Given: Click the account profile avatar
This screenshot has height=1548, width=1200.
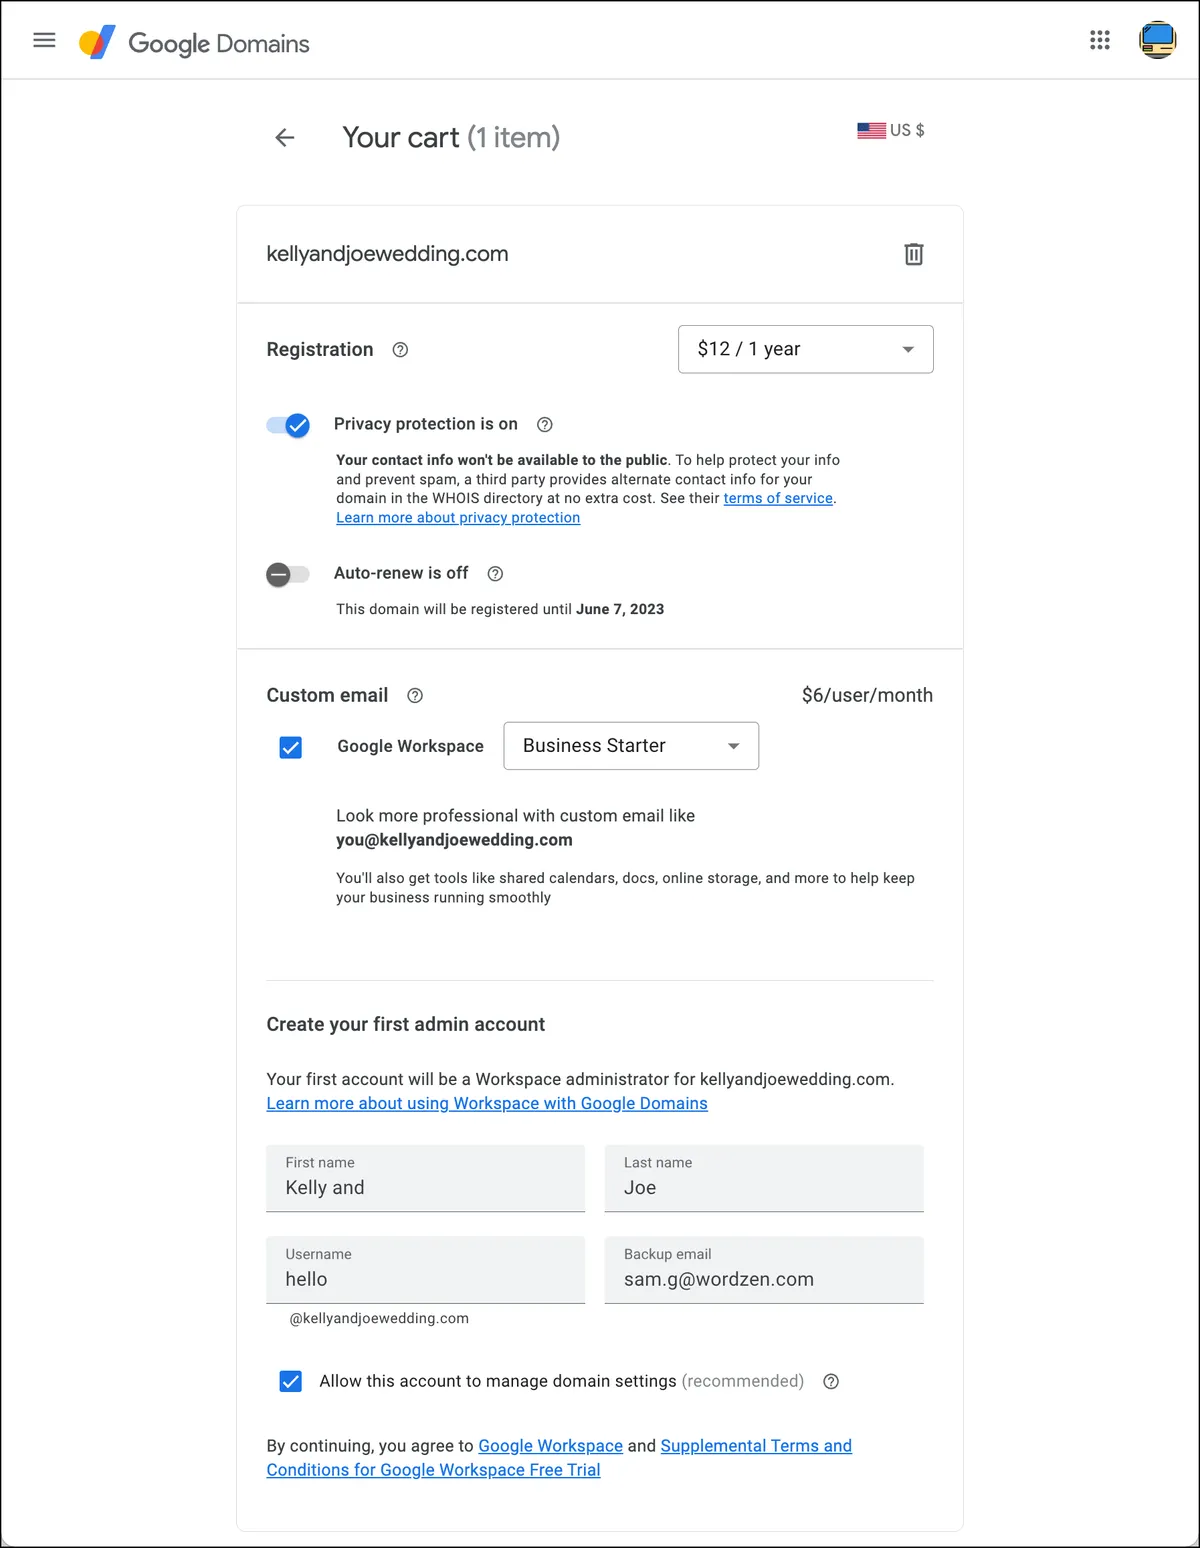Looking at the screenshot, I should (1158, 40).
